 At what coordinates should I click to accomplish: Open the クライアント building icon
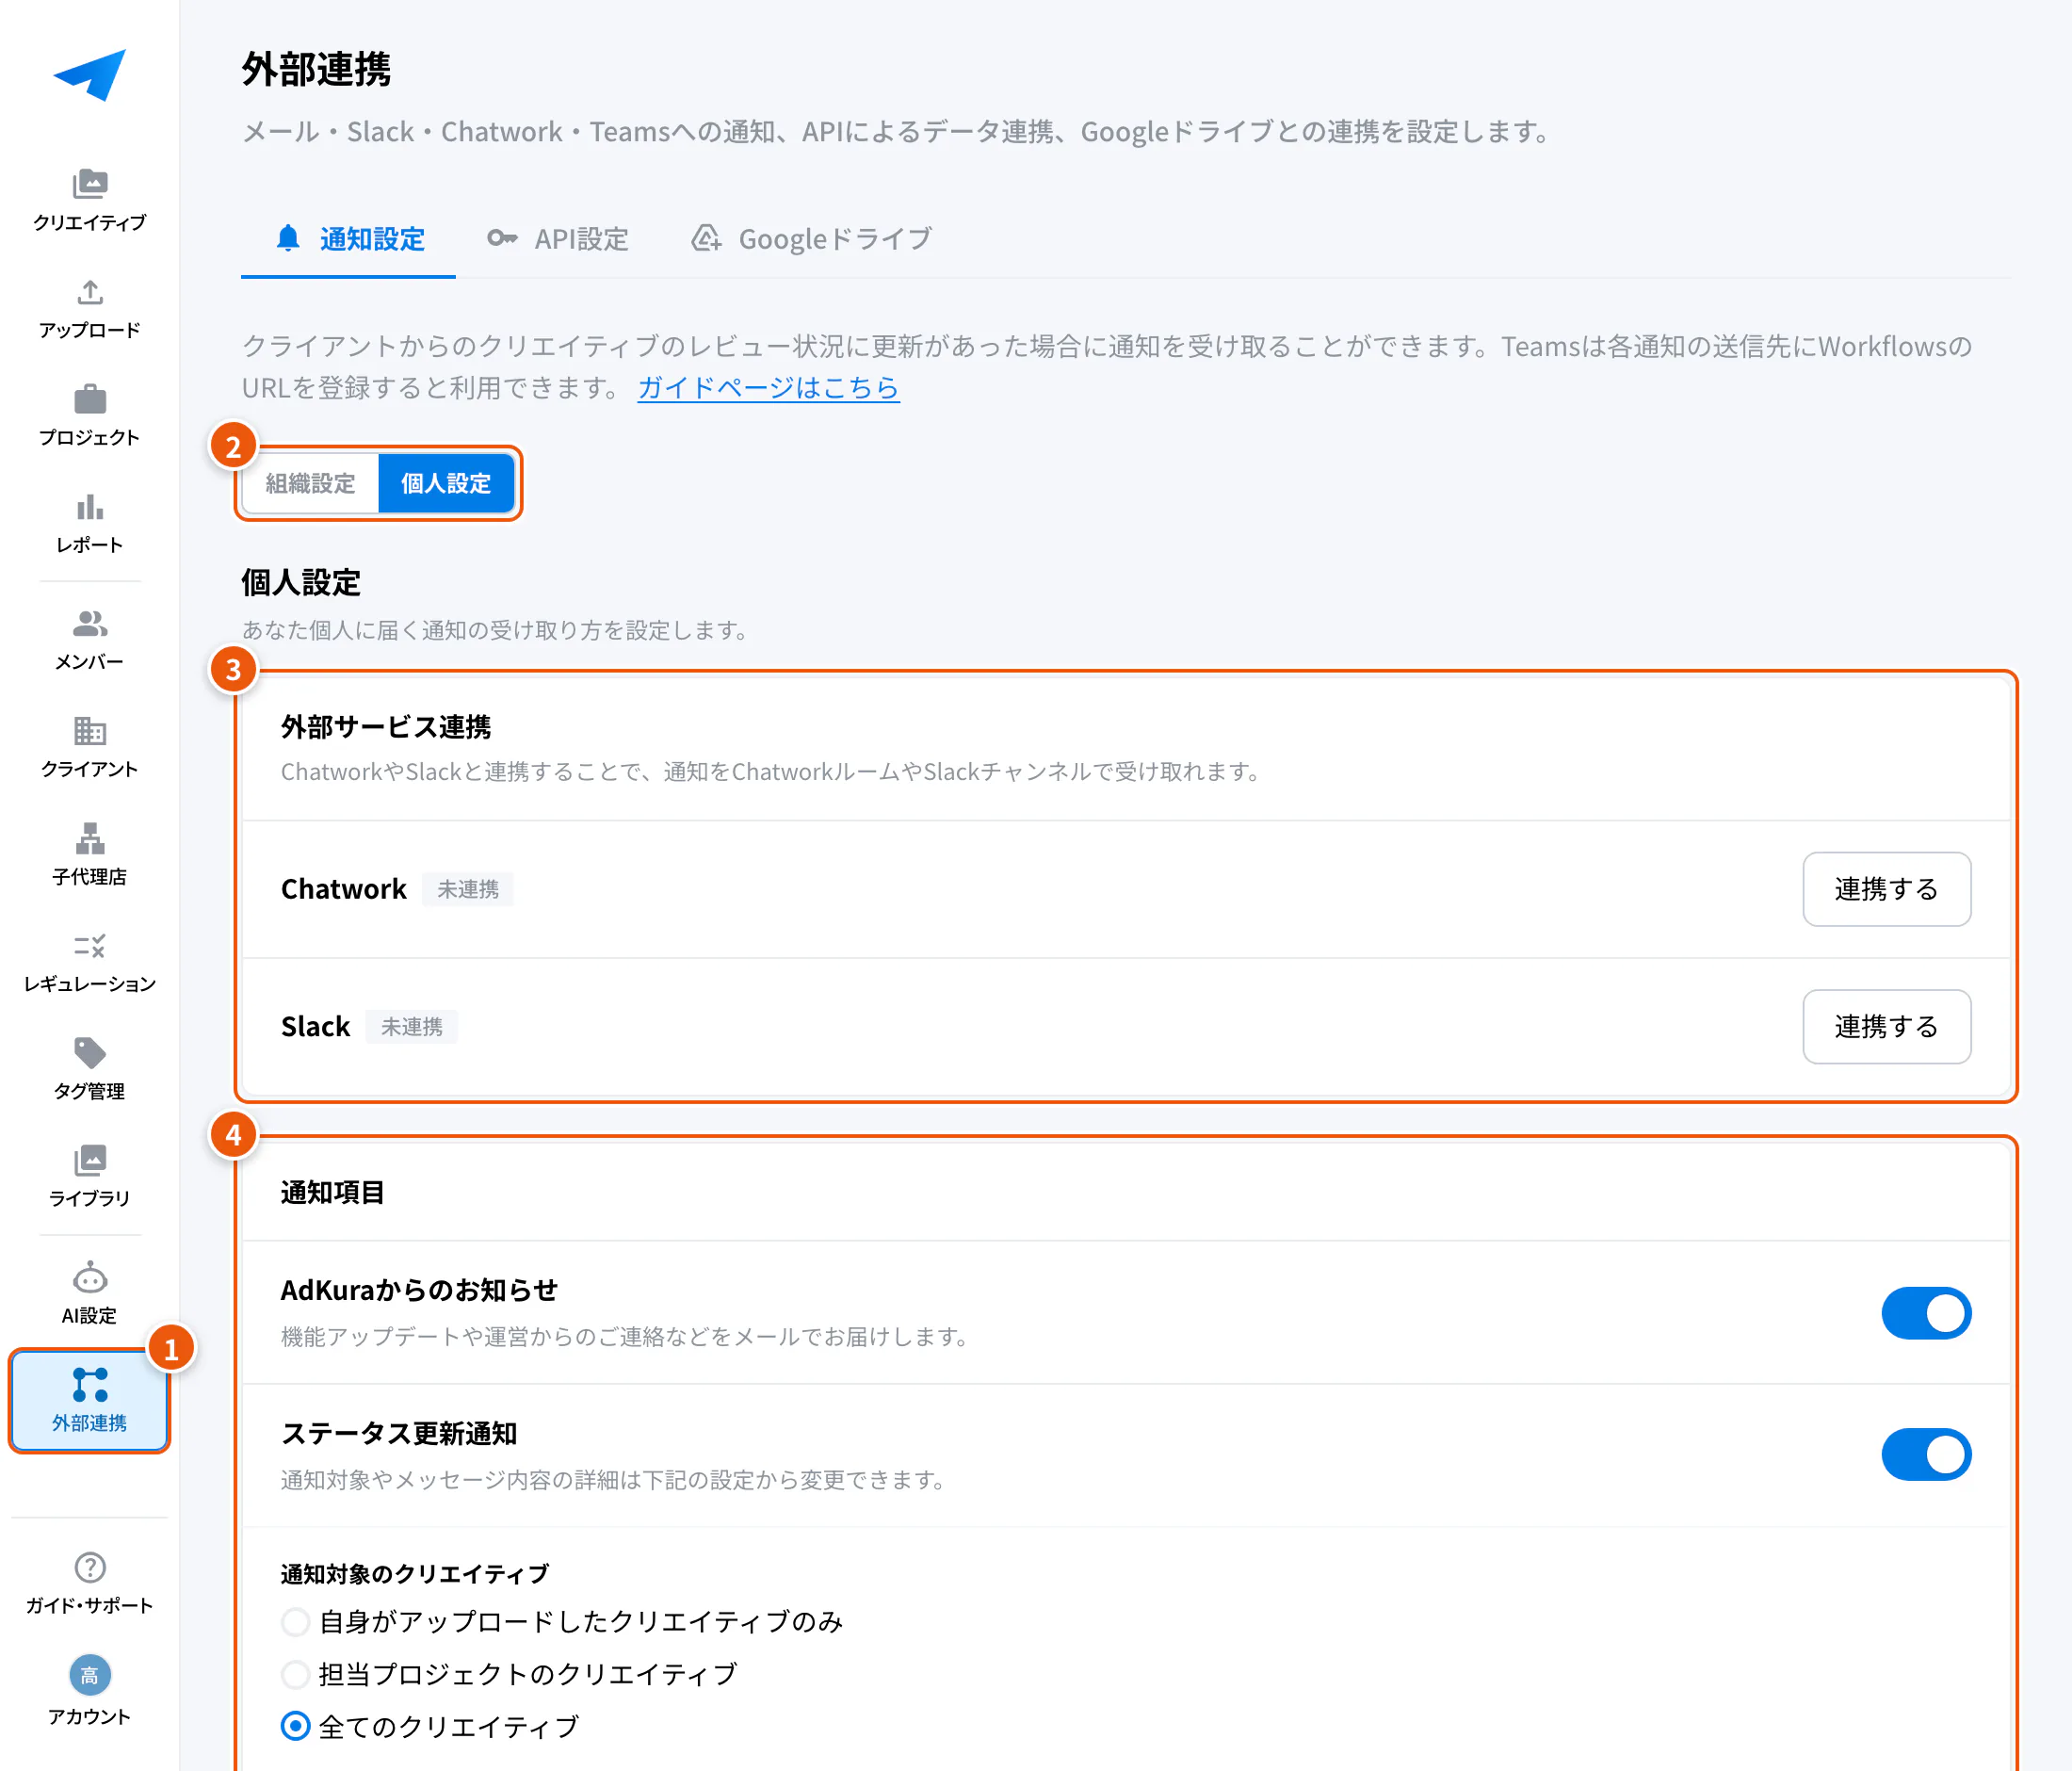90,731
